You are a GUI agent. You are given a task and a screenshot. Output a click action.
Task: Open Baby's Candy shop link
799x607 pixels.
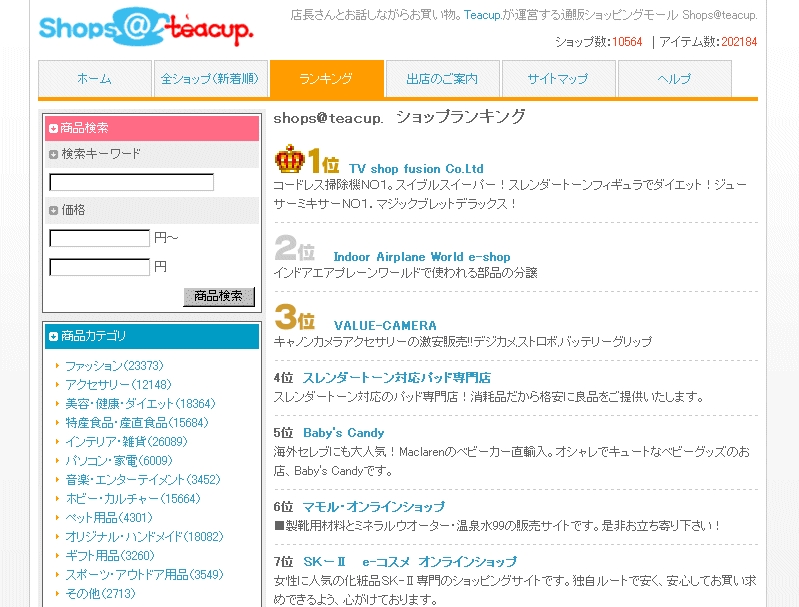(343, 433)
